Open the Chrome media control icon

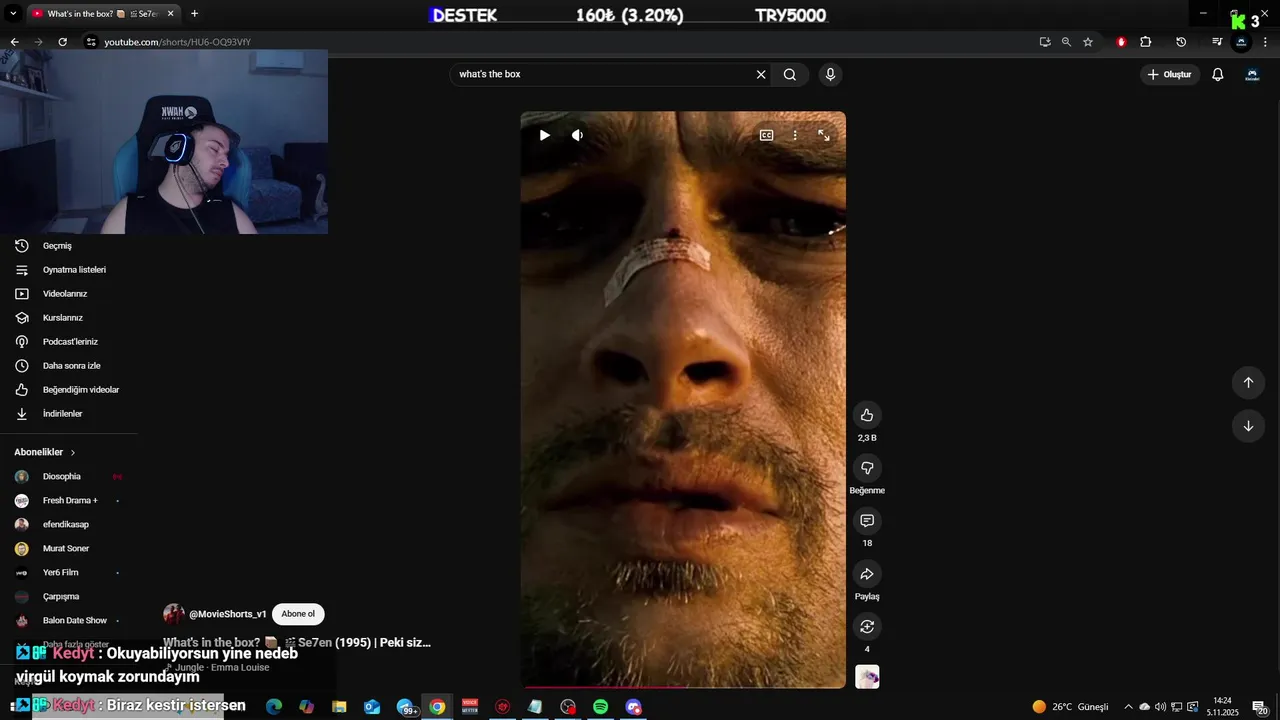[1217, 42]
